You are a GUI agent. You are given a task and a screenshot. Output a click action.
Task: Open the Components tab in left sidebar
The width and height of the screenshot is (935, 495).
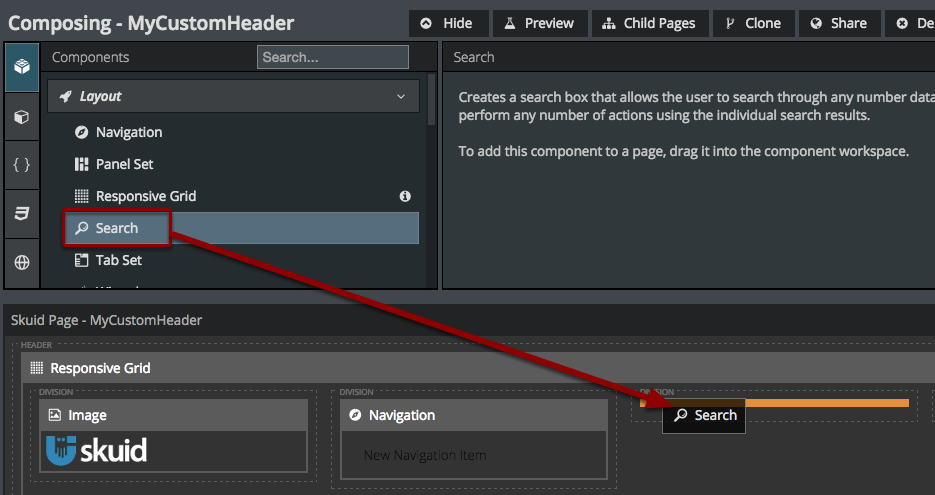(21, 66)
